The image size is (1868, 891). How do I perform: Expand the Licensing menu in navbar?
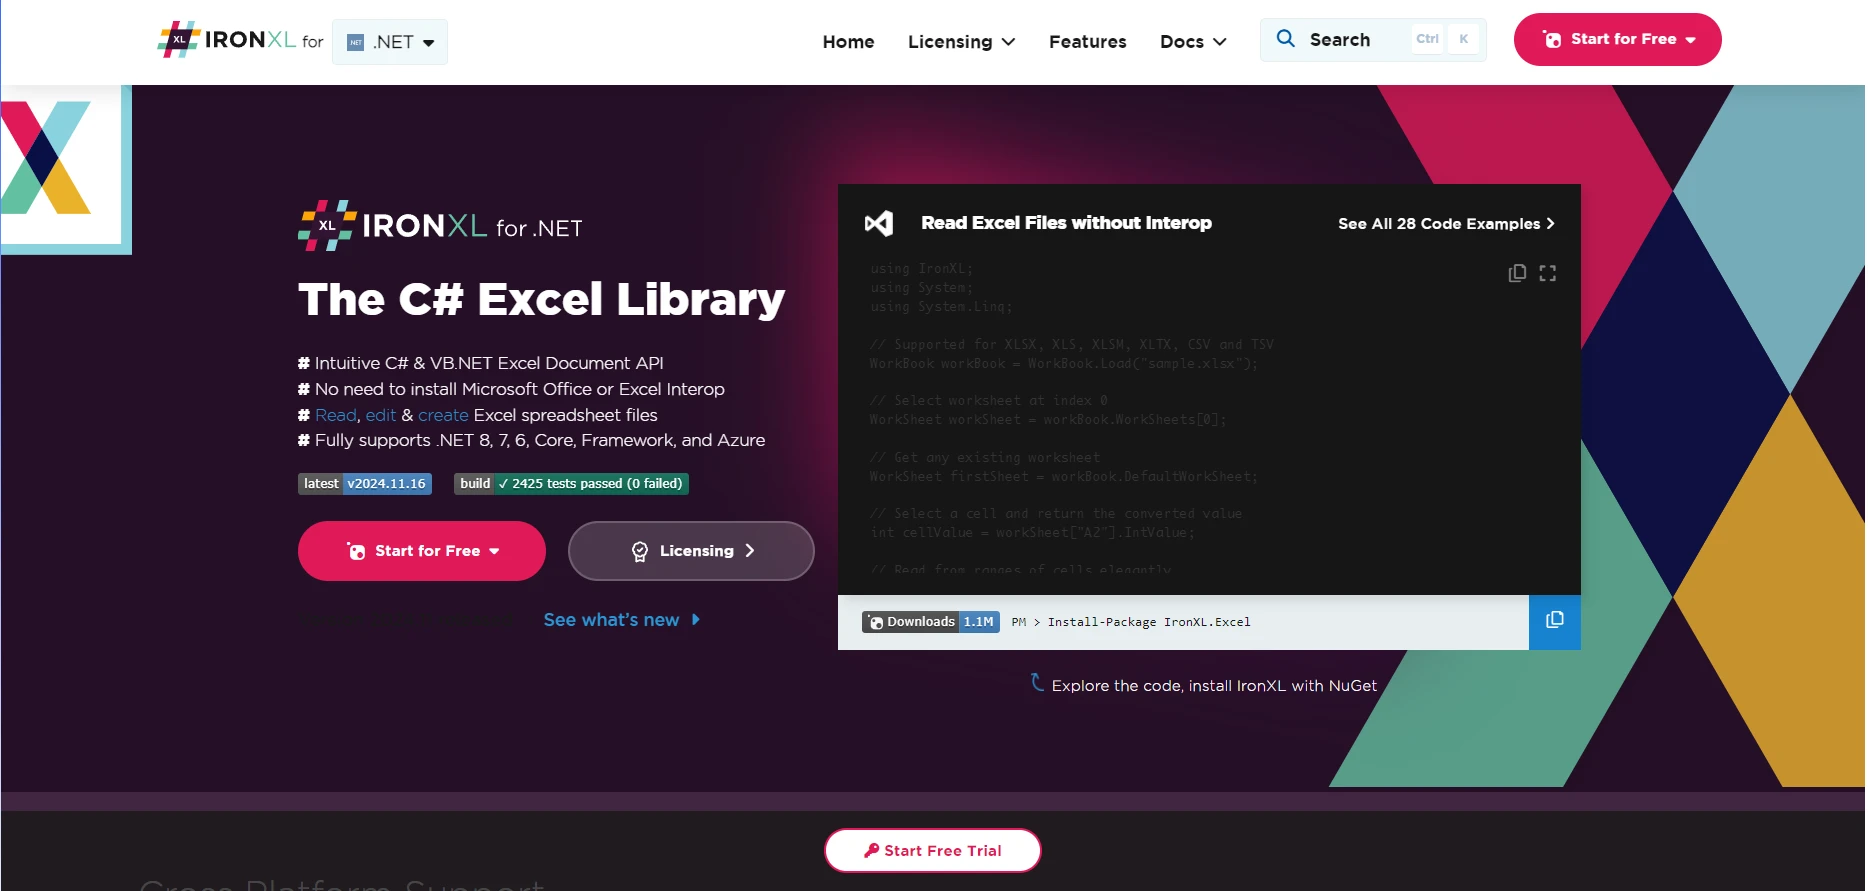point(961,42)
